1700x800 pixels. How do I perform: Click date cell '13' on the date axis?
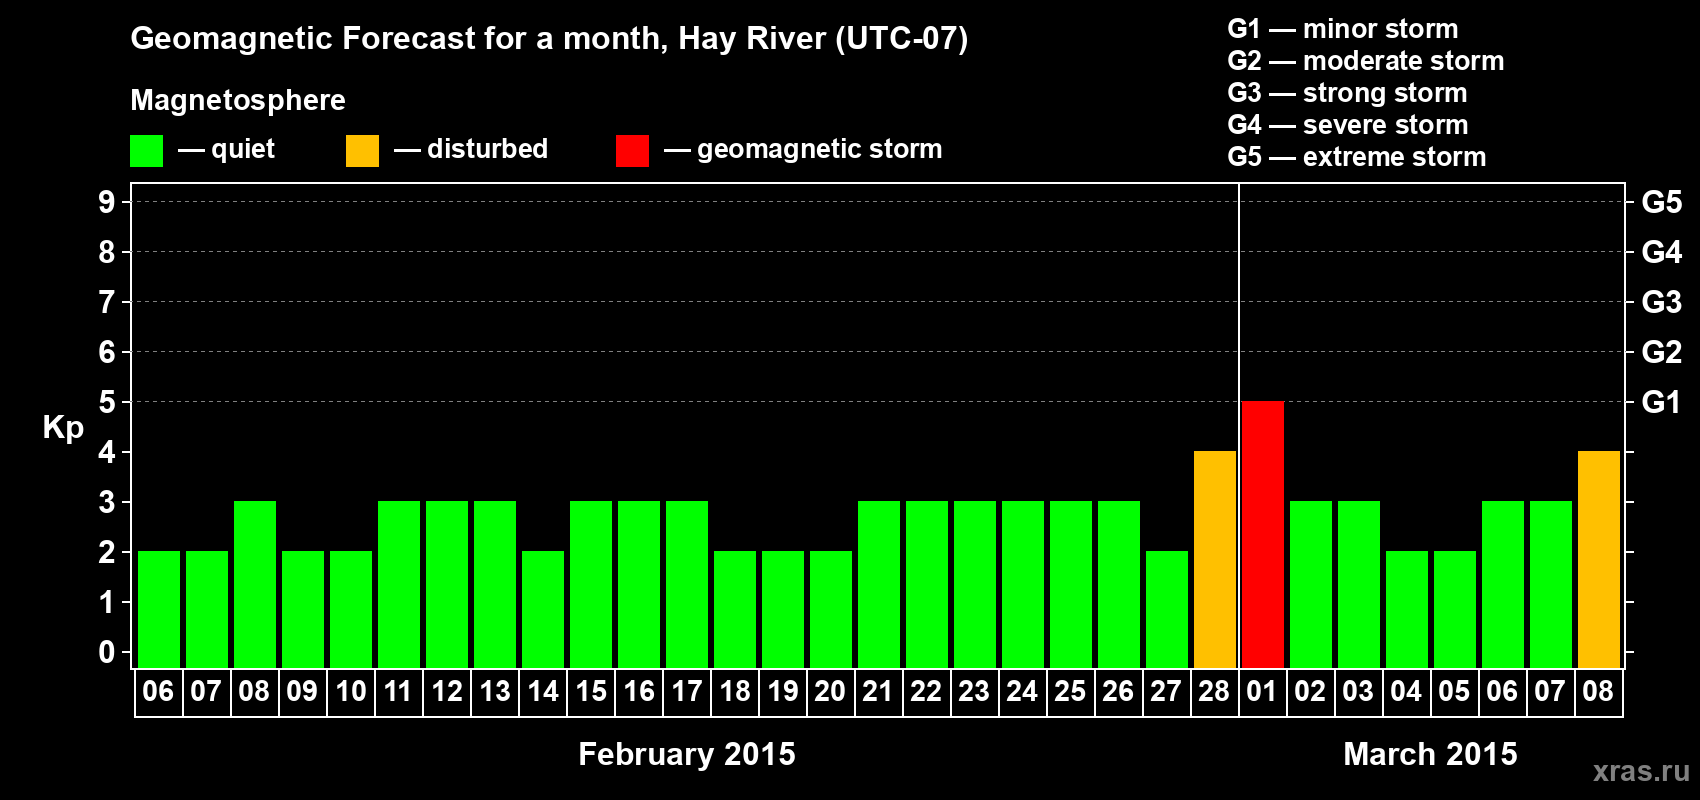tap(494, 692)
